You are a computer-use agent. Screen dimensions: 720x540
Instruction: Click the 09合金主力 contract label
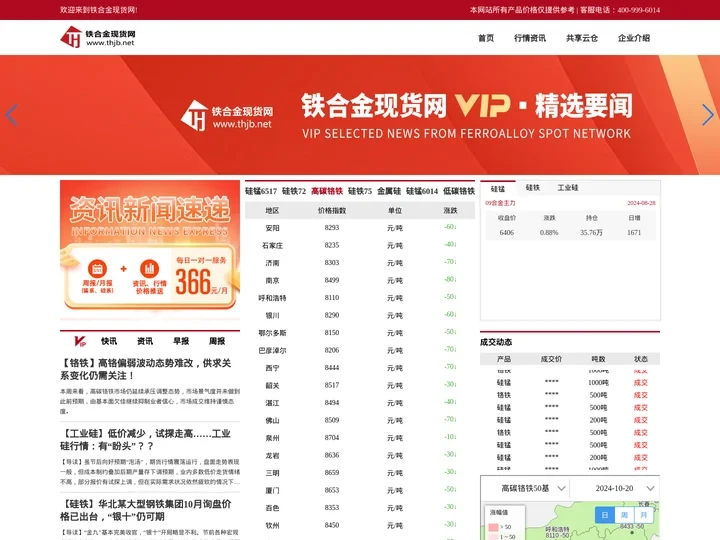pos(500,203)
